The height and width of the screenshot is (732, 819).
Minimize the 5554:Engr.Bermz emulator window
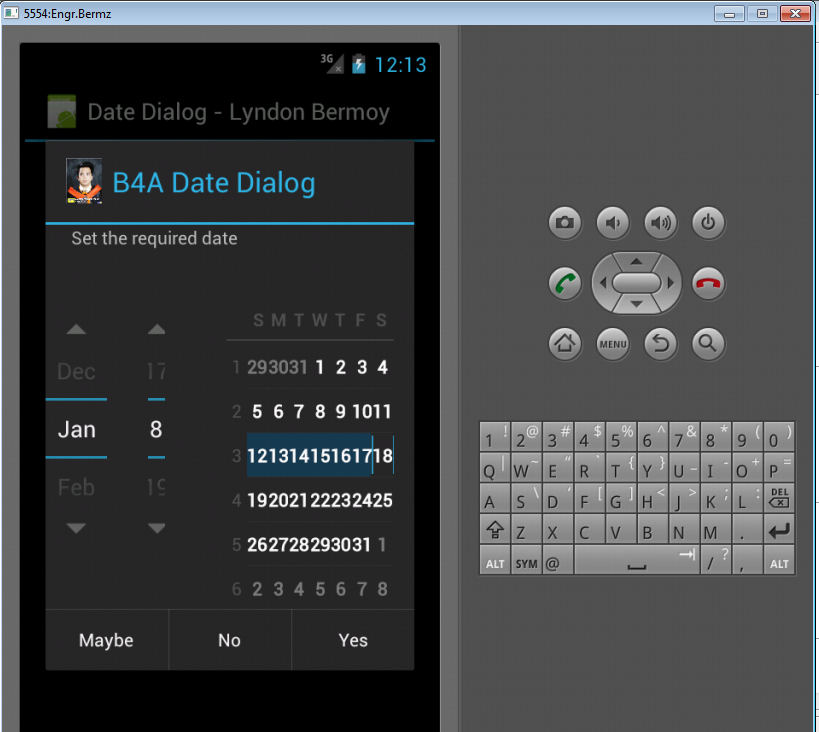pyautogui.click(x=729, y=14)
